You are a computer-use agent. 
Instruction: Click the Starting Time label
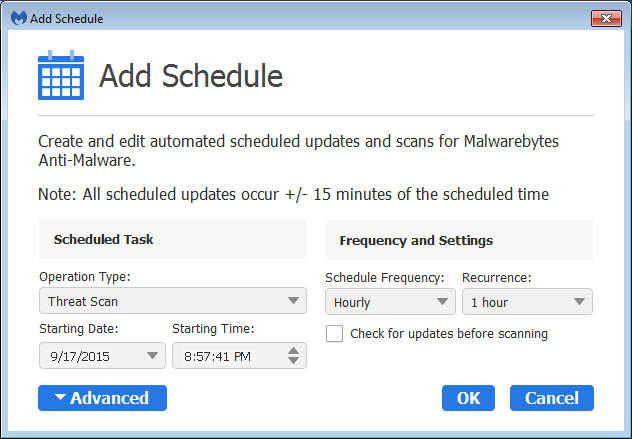pos(214,329)
